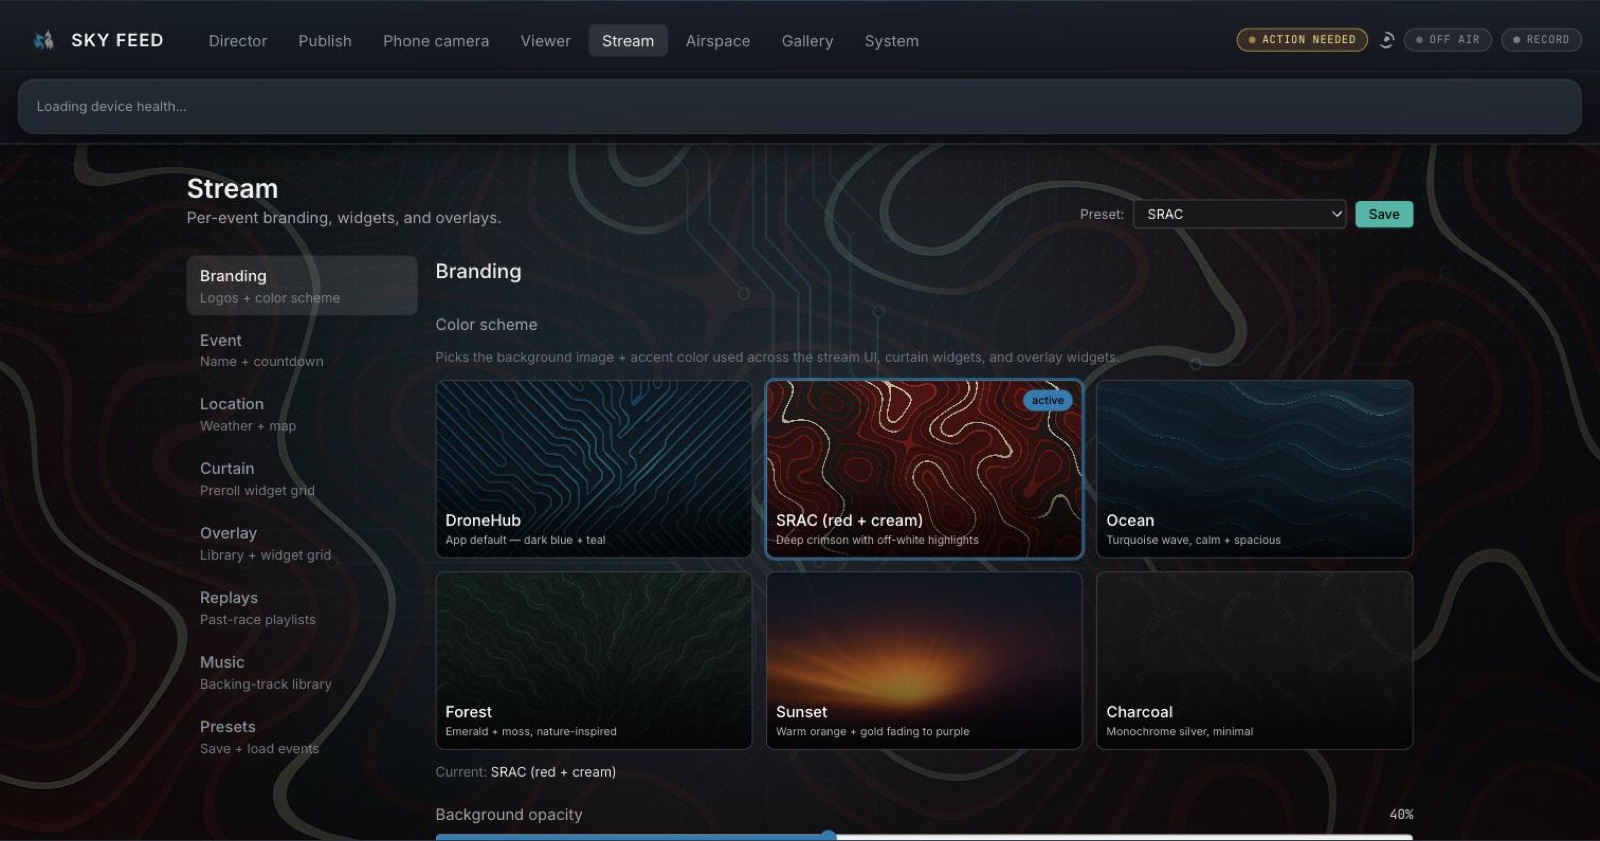Choose the Ocean color scheme card
Viewport: 1600px width, 841px height.
click(1254, 469)
